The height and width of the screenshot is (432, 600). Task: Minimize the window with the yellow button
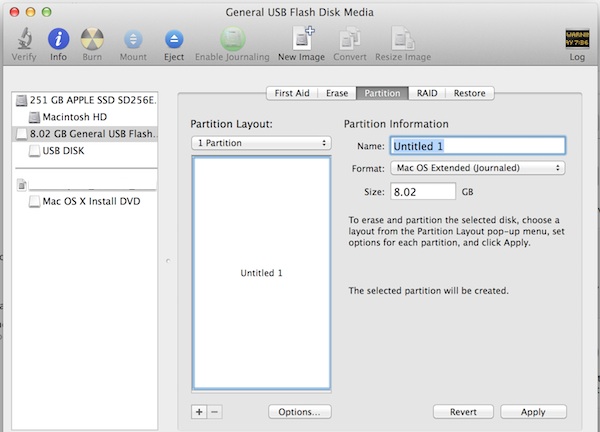(31, 12)
